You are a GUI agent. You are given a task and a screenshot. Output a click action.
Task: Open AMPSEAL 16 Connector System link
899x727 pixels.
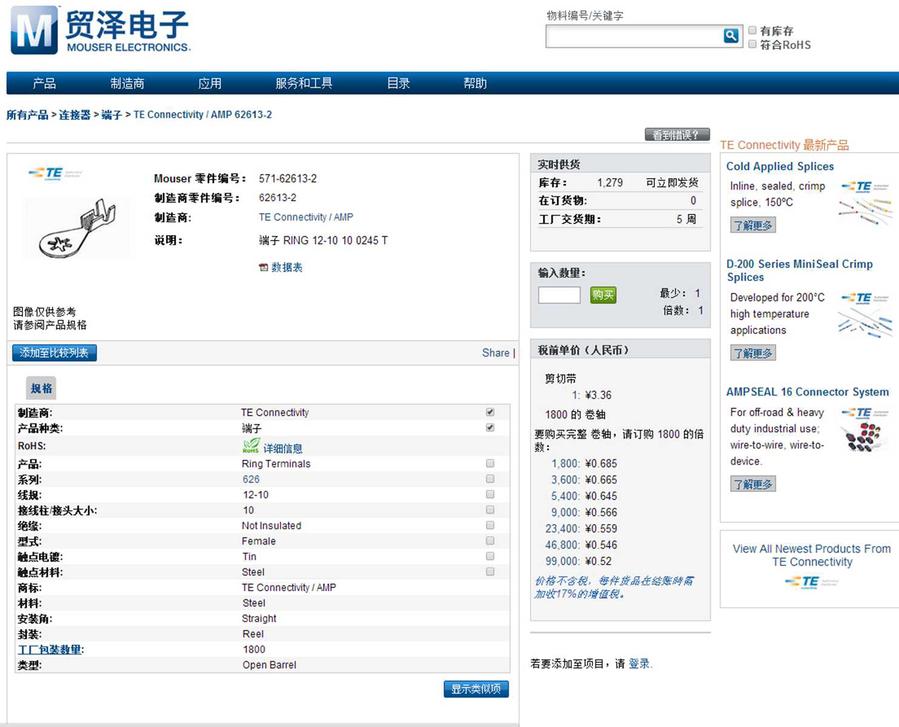click(807, 392)
